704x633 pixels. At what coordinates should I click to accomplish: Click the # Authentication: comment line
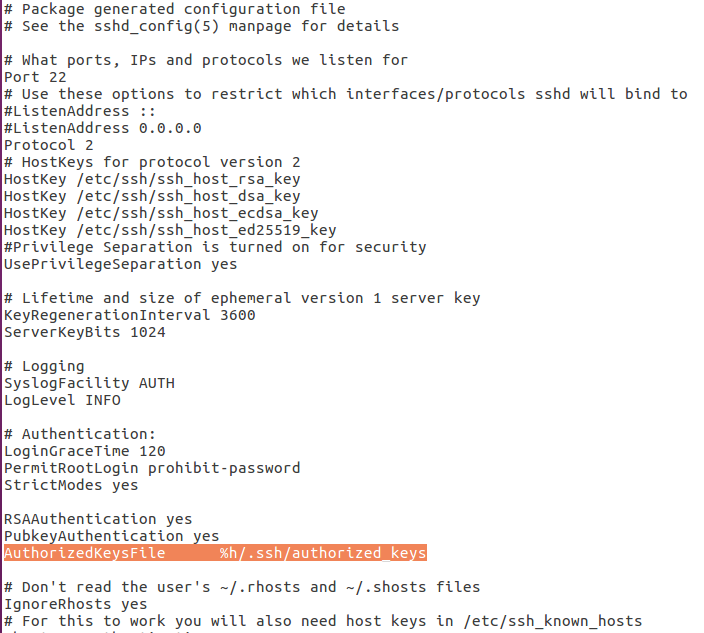[80, 434]
